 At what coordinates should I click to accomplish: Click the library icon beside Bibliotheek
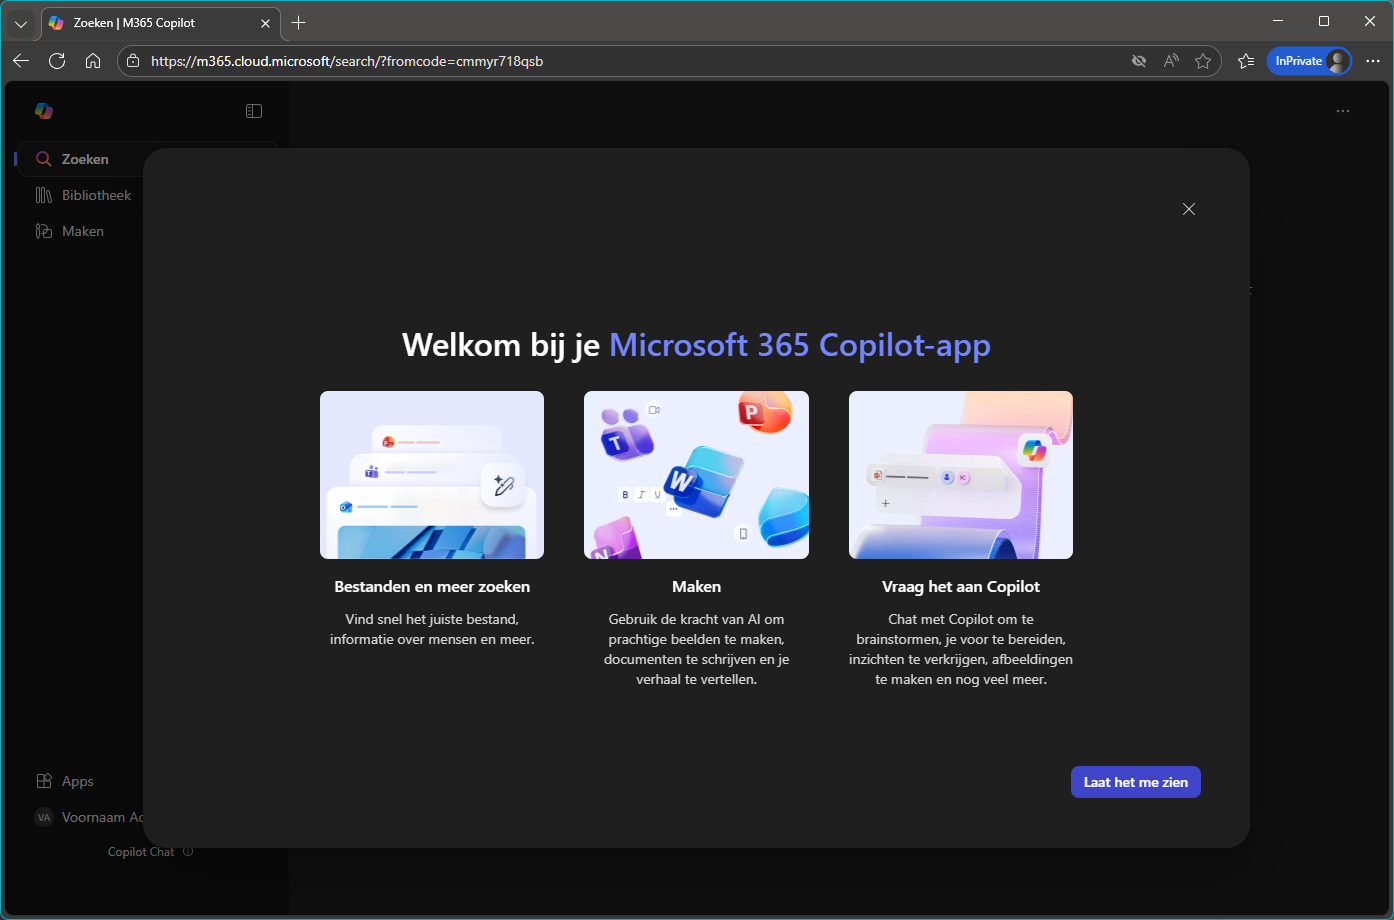pos(44,195)
